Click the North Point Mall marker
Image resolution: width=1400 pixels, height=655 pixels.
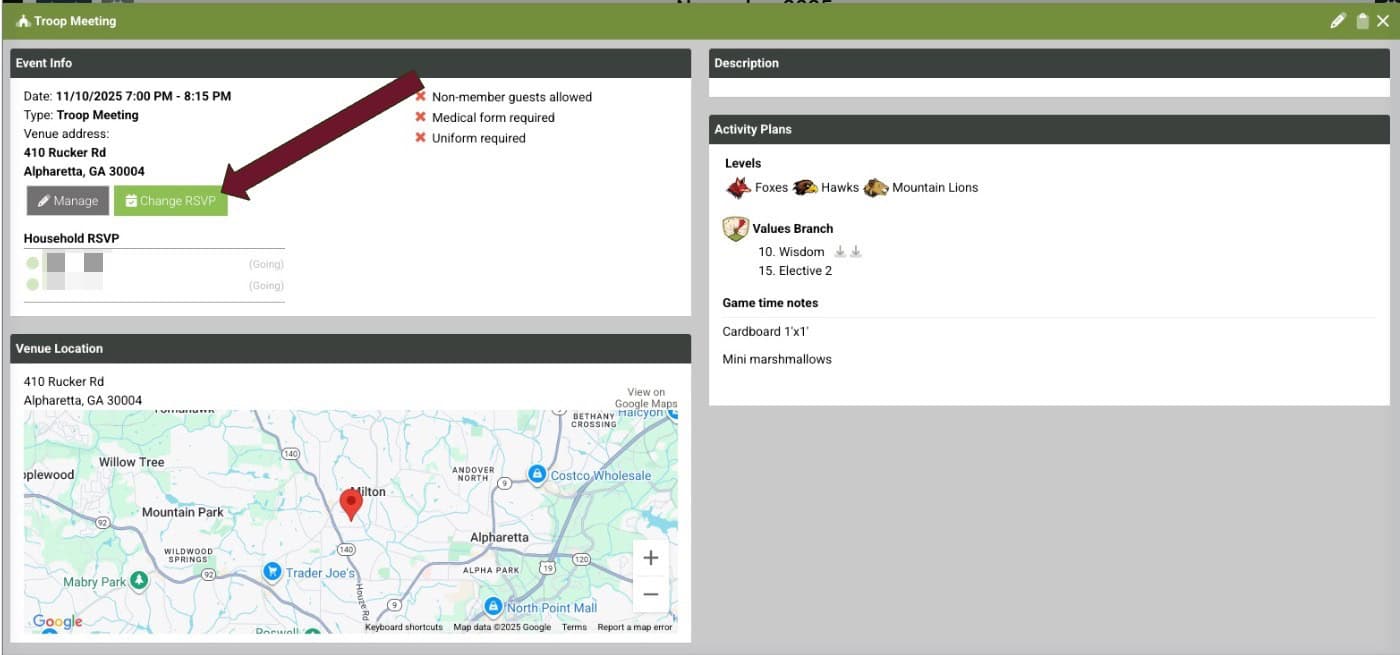tap(493, 606)
